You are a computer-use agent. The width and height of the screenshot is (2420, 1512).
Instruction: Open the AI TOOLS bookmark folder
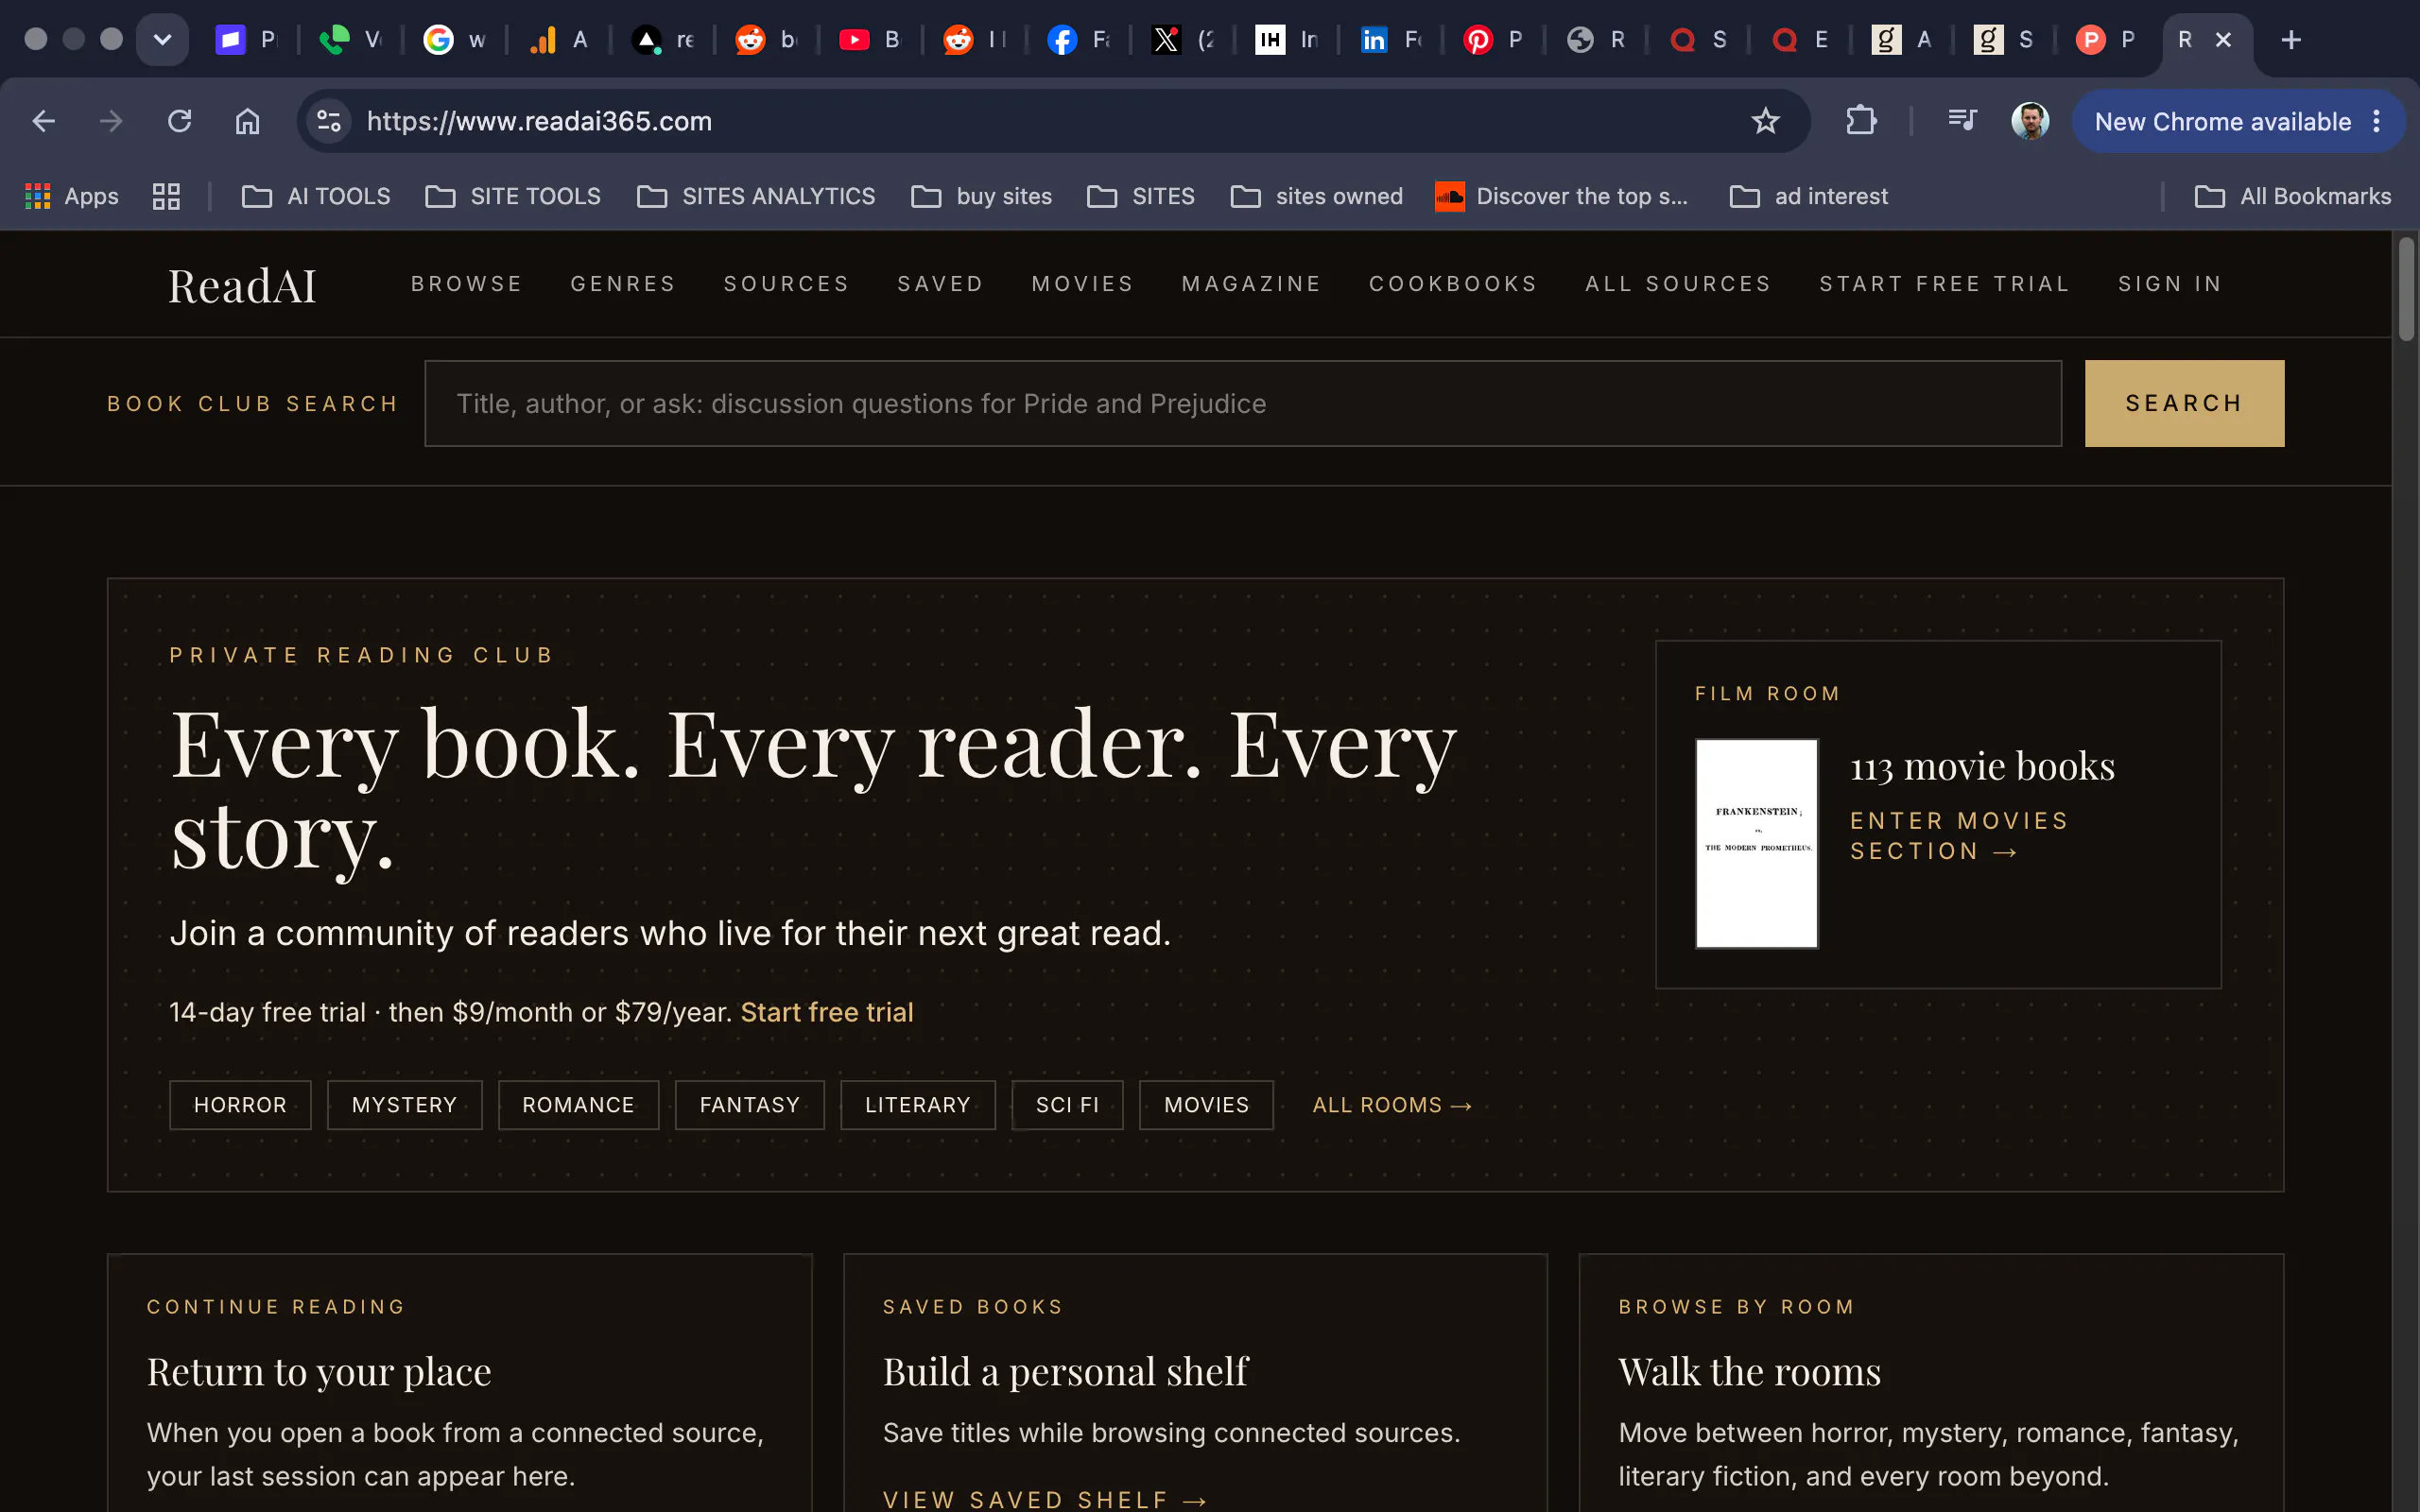(316, 196)
